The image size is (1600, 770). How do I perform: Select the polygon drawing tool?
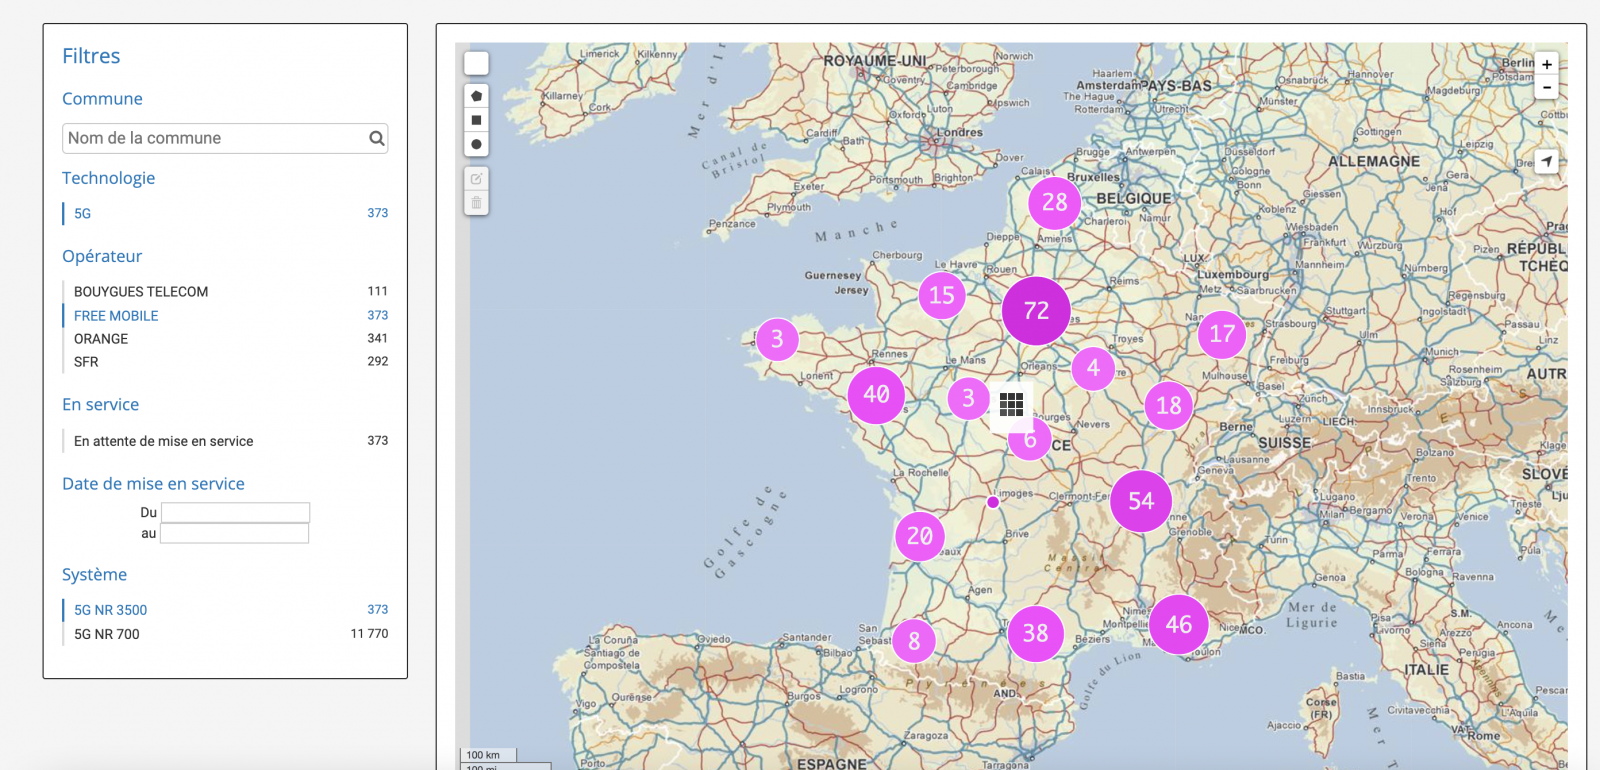(476, 96)
